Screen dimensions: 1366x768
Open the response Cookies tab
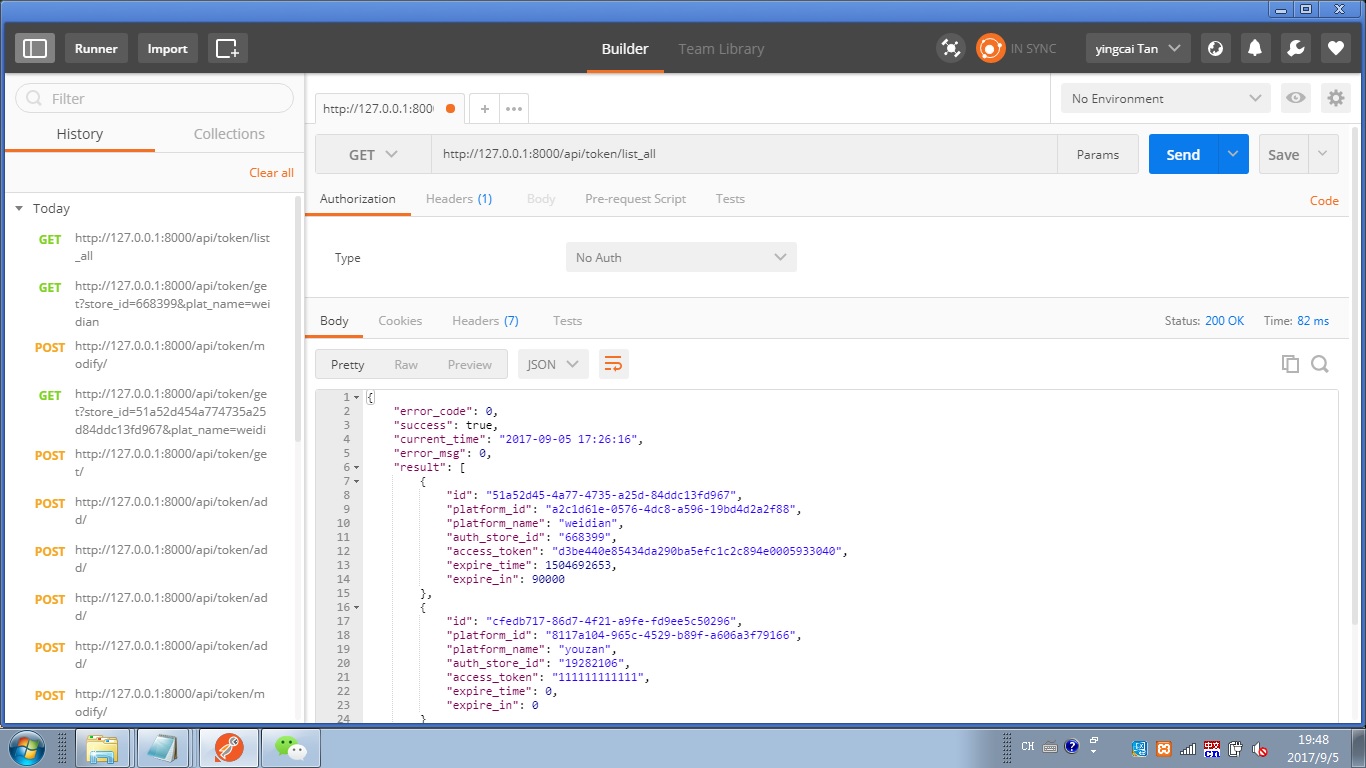400,320
